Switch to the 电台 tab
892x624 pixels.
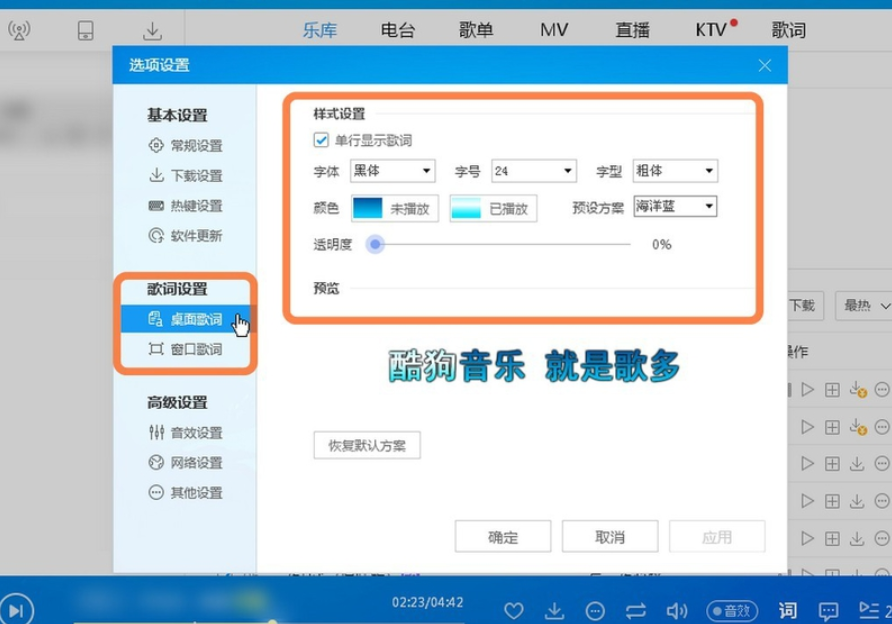tap(398, 30)
